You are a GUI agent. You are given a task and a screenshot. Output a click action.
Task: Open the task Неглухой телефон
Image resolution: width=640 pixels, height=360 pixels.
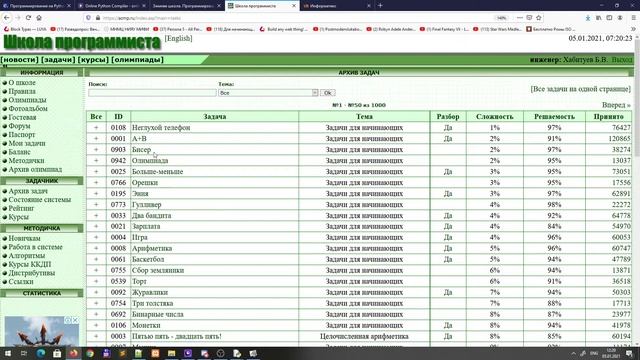[161, 128]
